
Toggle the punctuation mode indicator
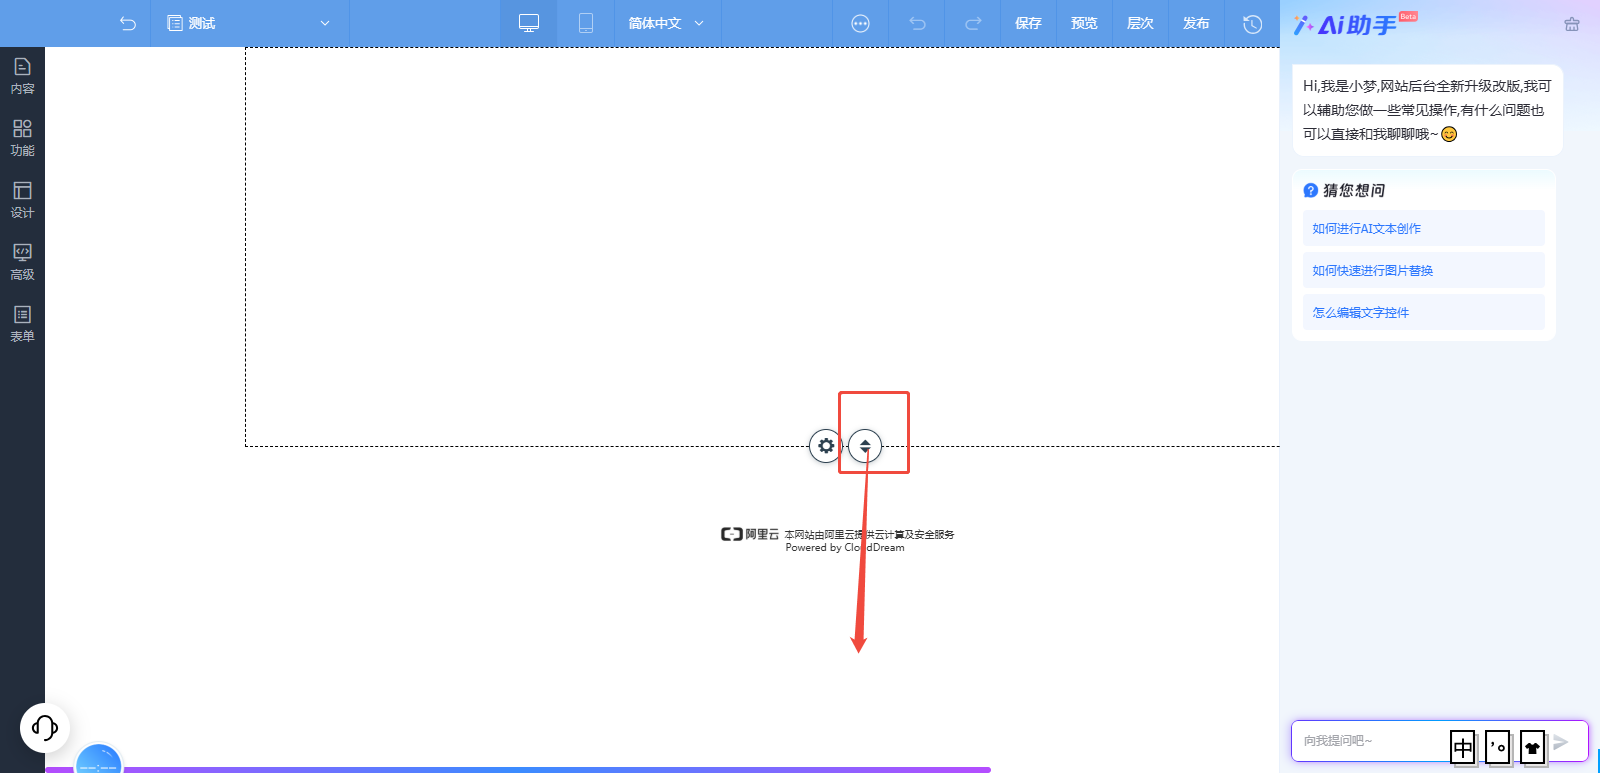1498,747
